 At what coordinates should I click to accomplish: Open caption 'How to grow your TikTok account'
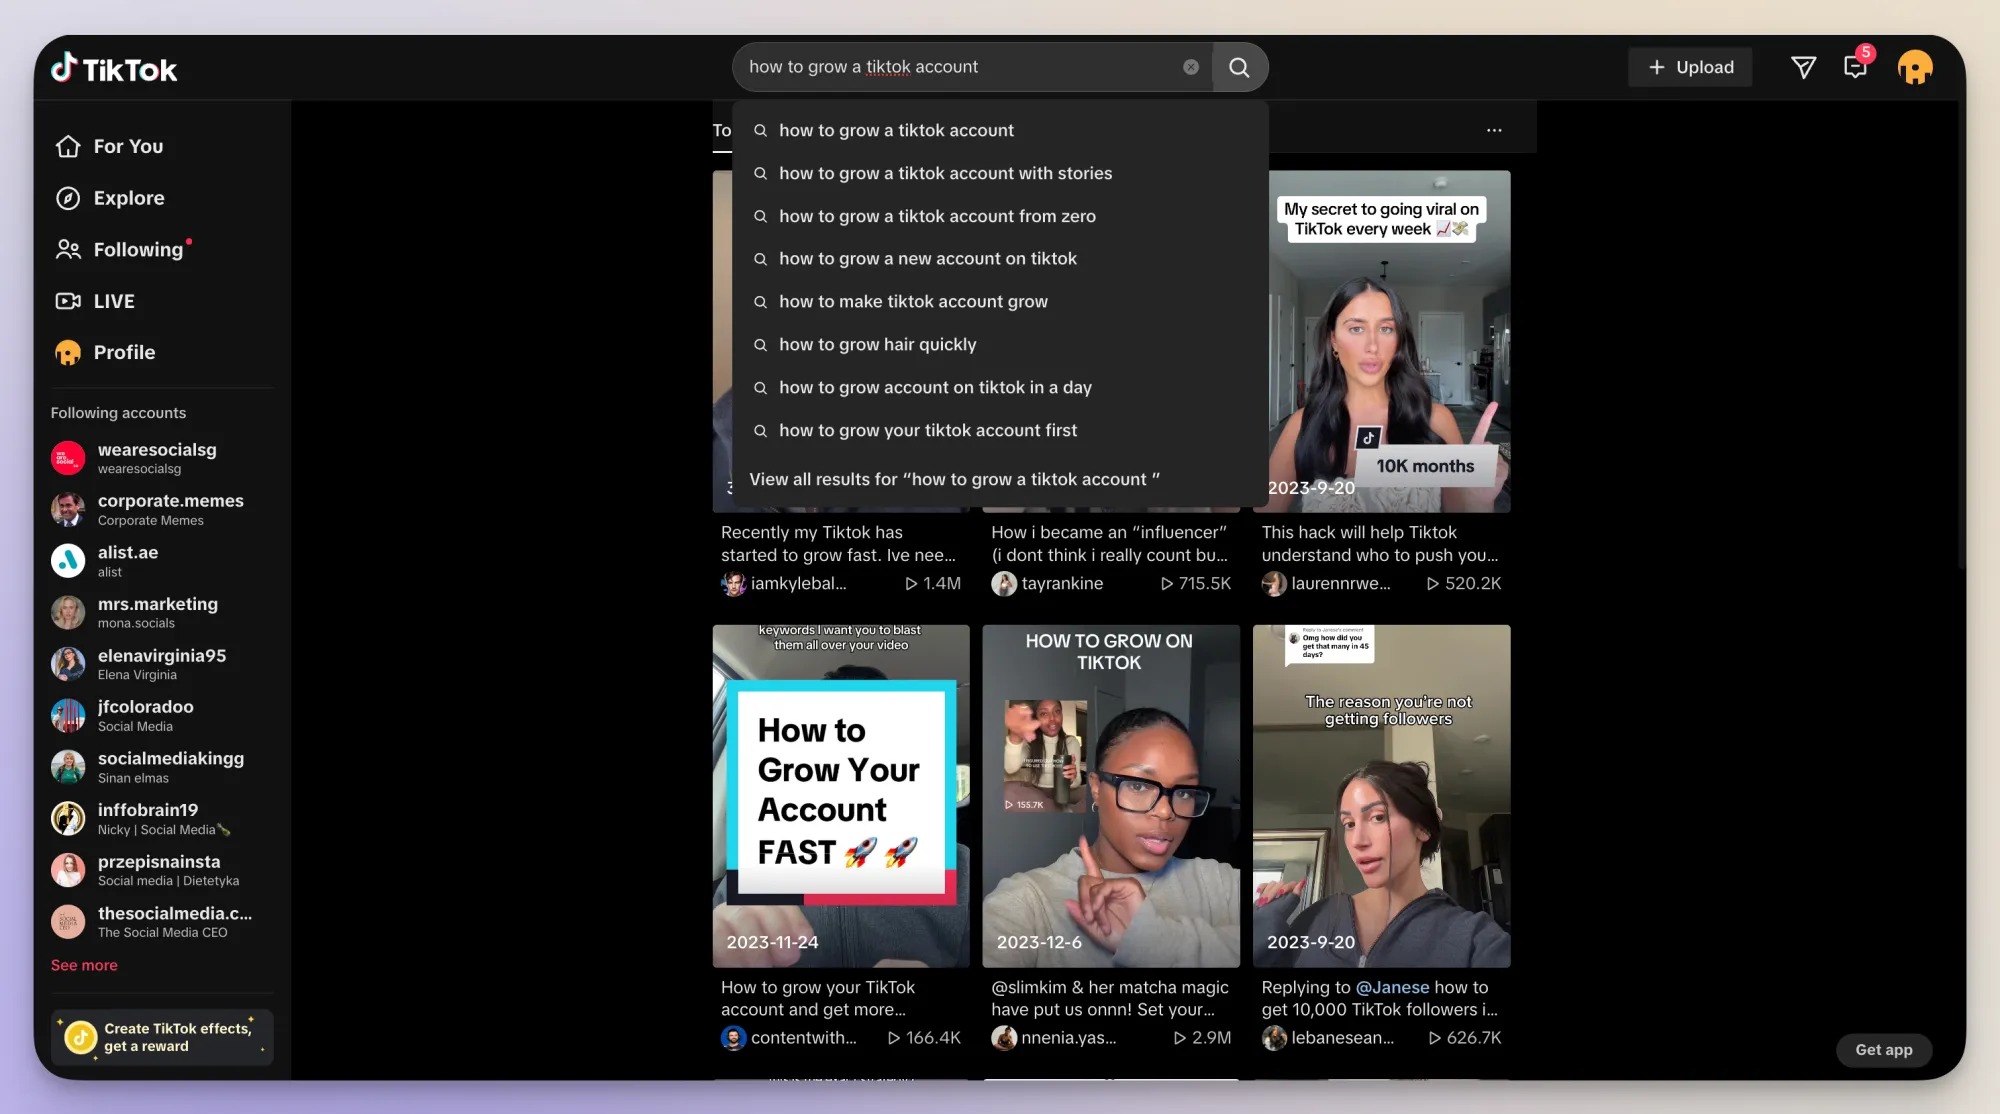coord(818,998)
